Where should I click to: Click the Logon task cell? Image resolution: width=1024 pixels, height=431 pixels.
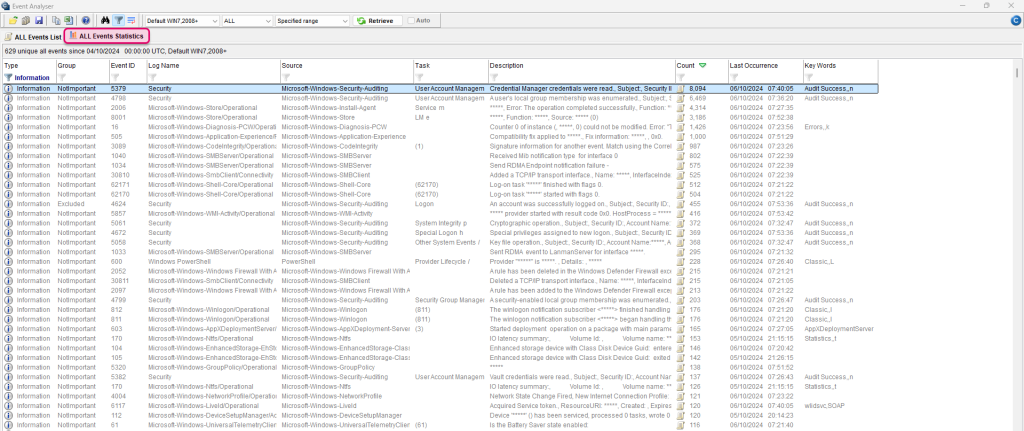[x=424, y=204]
